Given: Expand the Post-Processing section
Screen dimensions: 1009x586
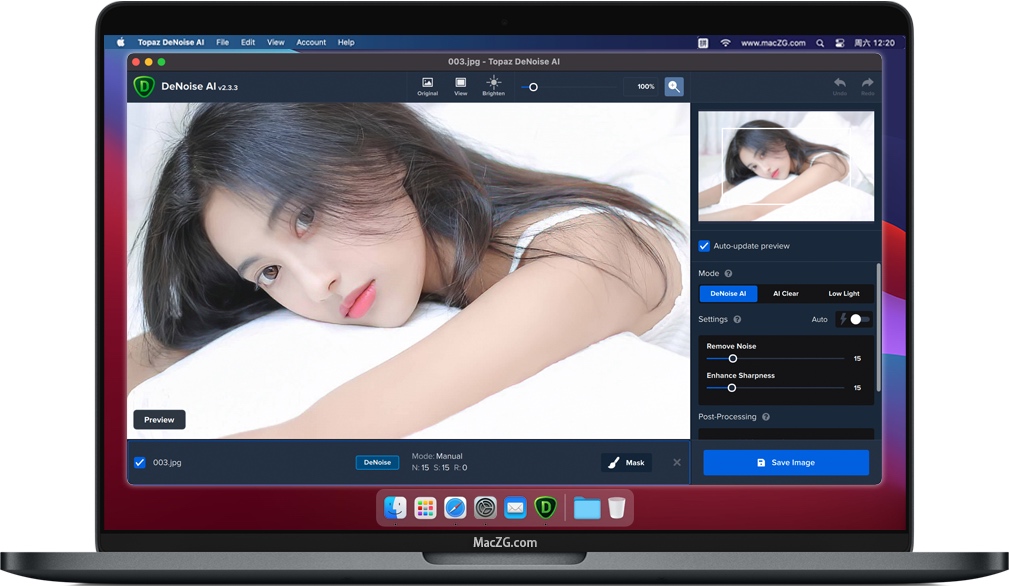Looking at the screenshot, I should click(728, 417).
